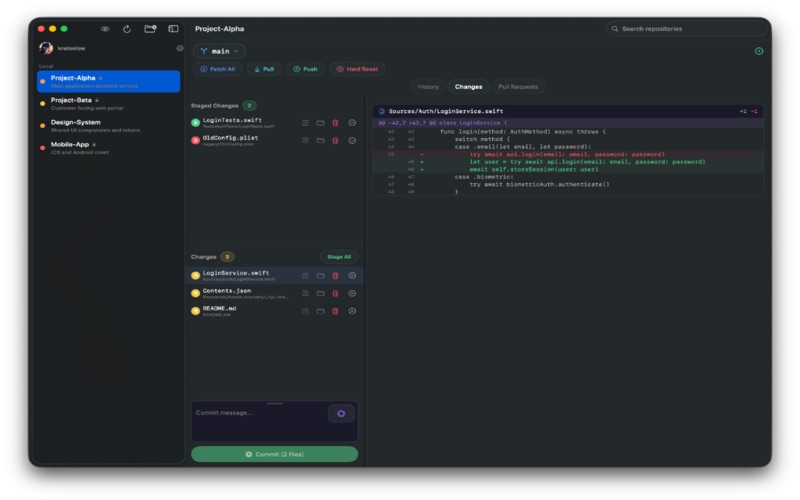
Task: Unstage OldConfig.plist with its minus icon
Action: [x=352, y=140]
